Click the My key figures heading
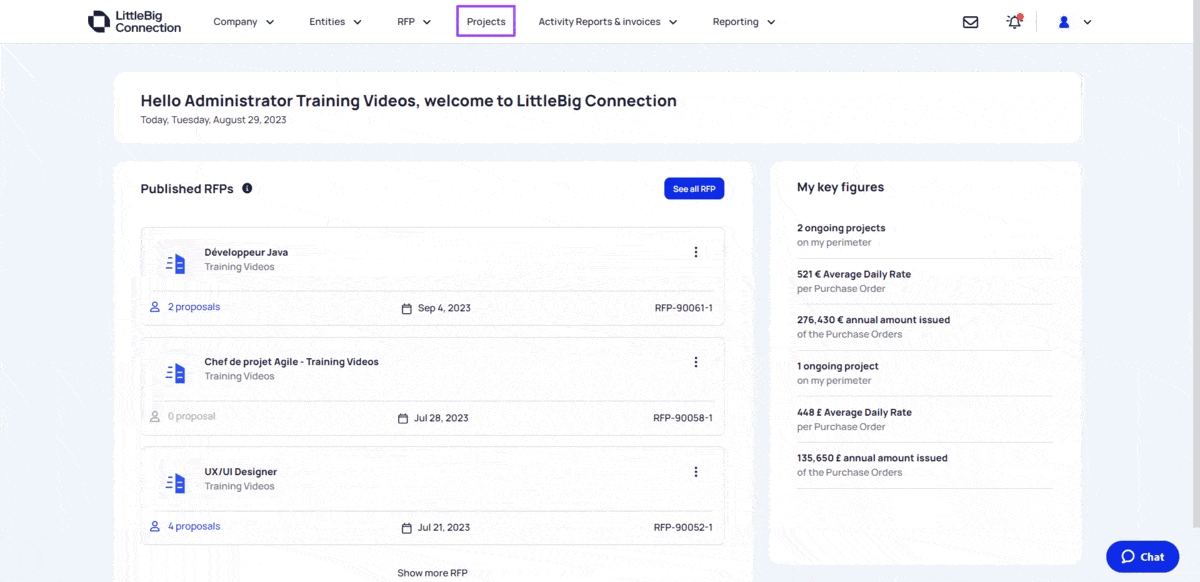This screenshot has width=1200, height=582. coord(840,187)
